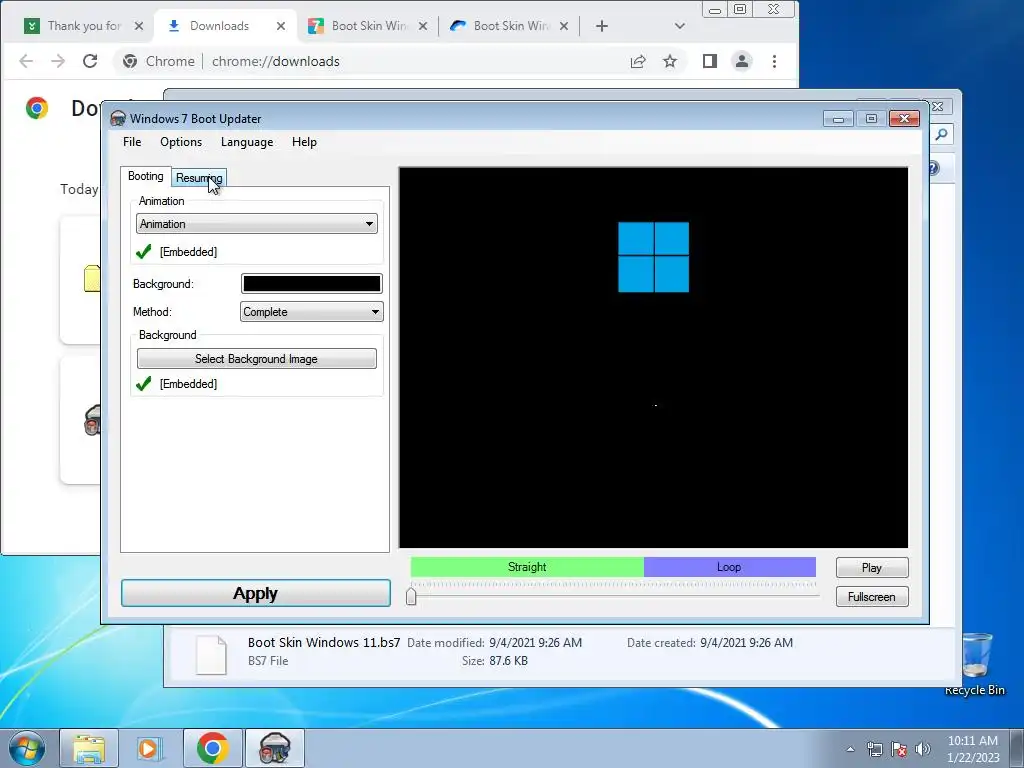The width and height of the screenshot is (1024, 768).
Task: Toggle Chrome side panel icon
Action: [710, 61]
